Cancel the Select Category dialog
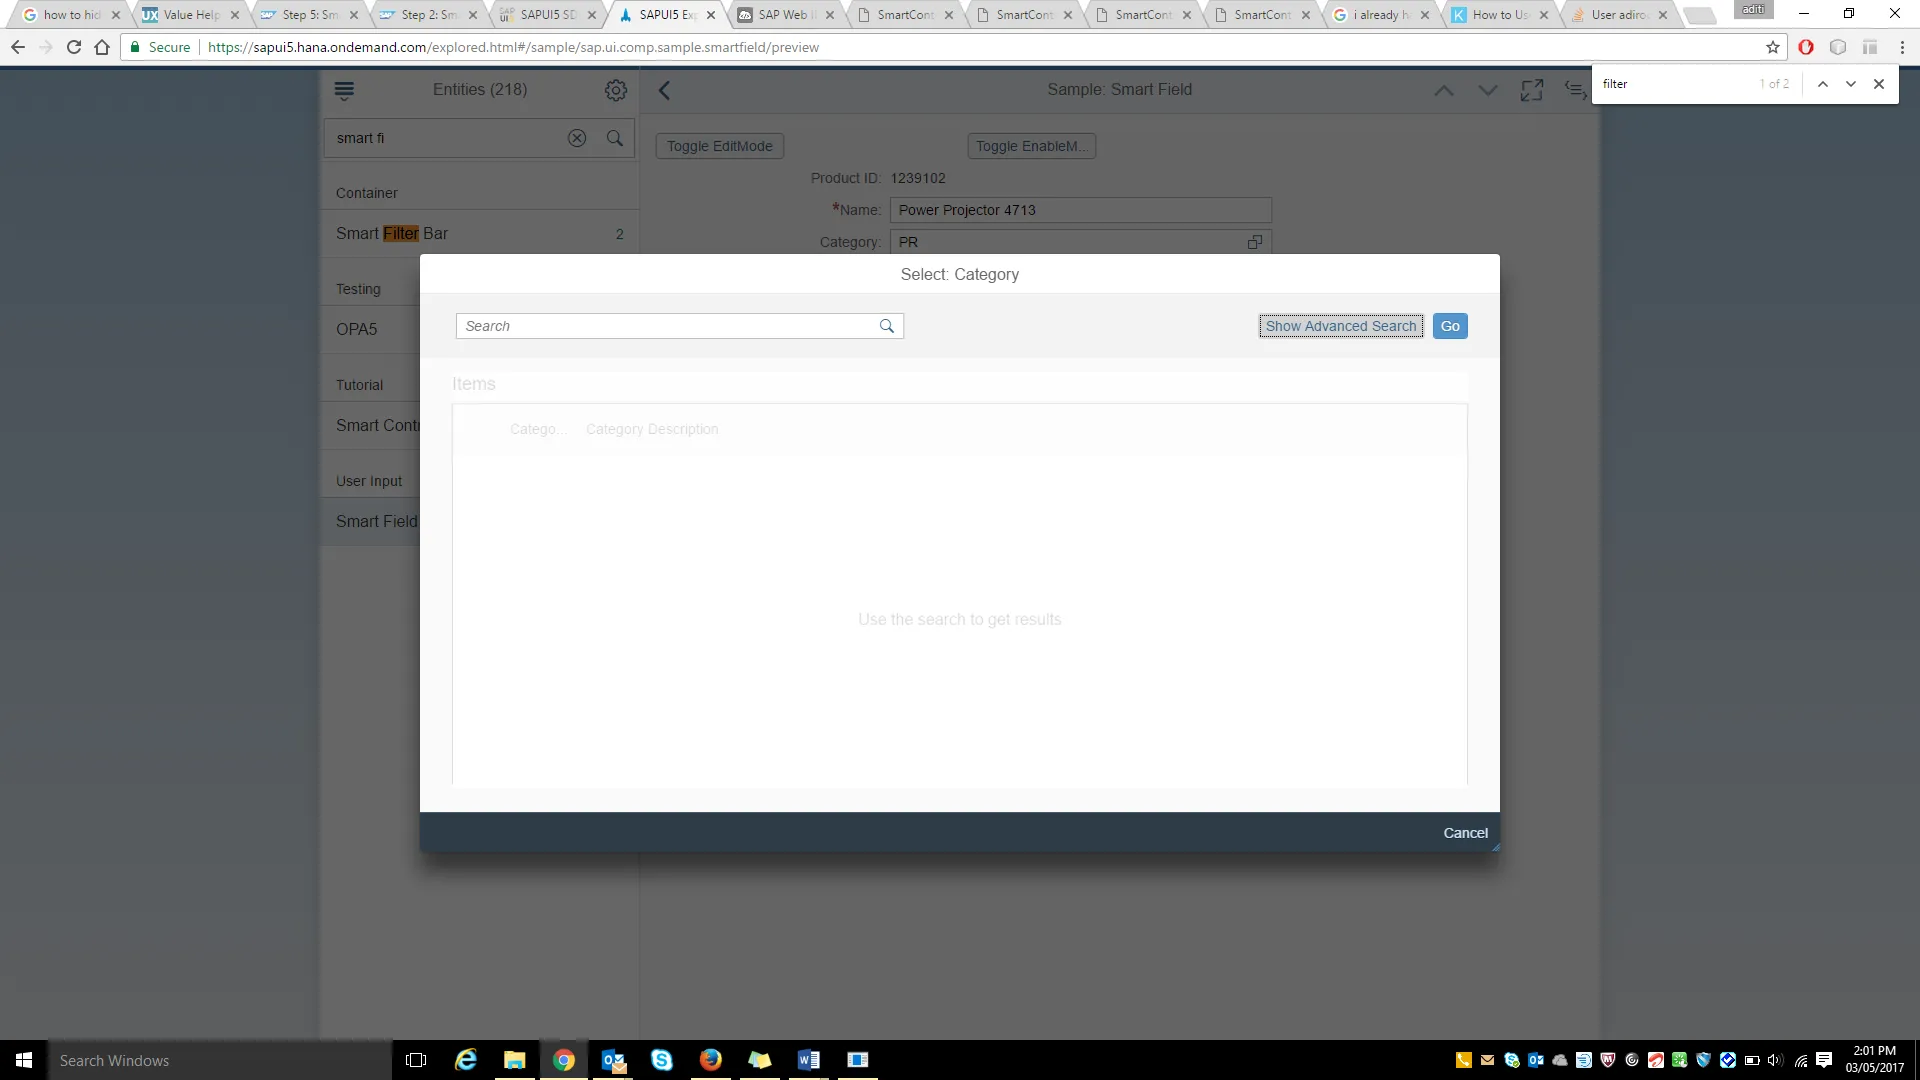Image resolution: width=1920 pixels, height=1080 pixels. click(x=1465, y=833)
